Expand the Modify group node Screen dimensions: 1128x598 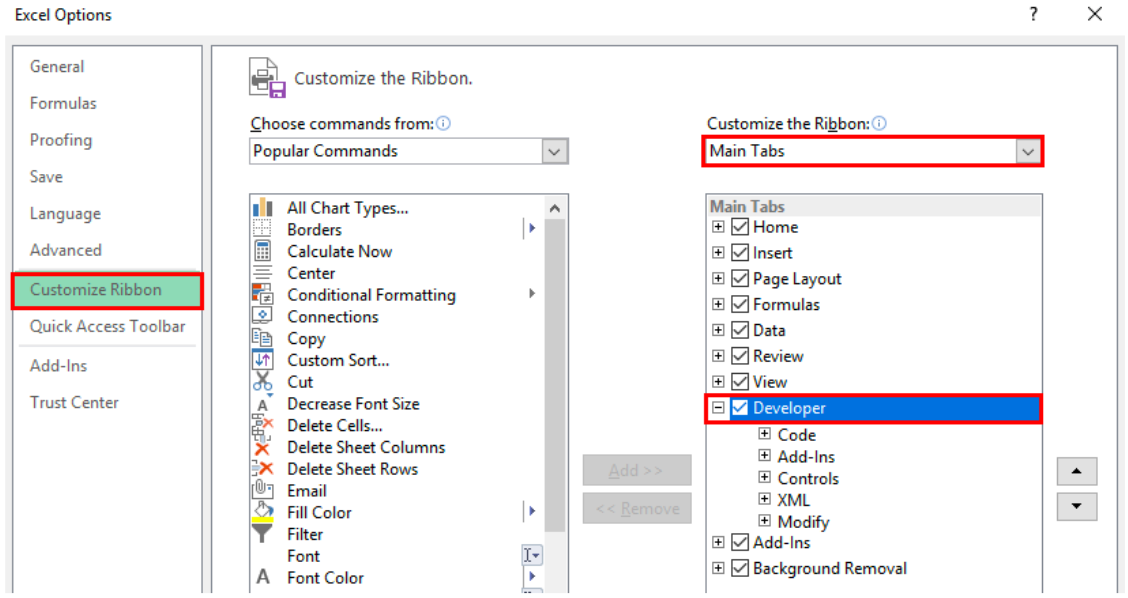765,520
